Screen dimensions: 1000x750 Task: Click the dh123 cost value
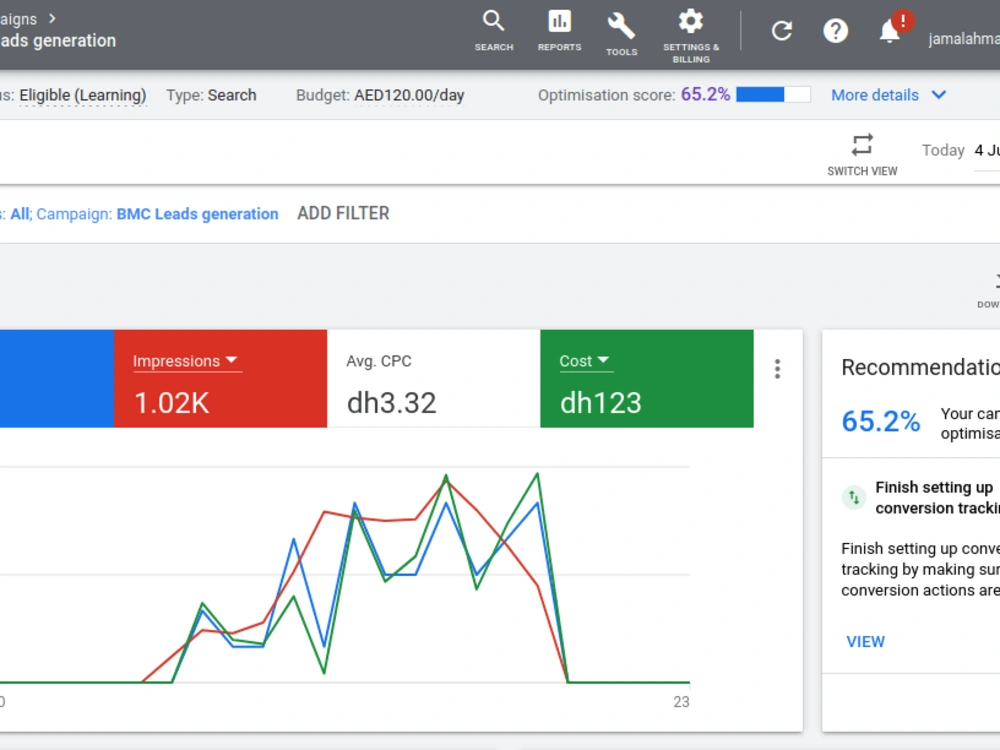point(600,403)
